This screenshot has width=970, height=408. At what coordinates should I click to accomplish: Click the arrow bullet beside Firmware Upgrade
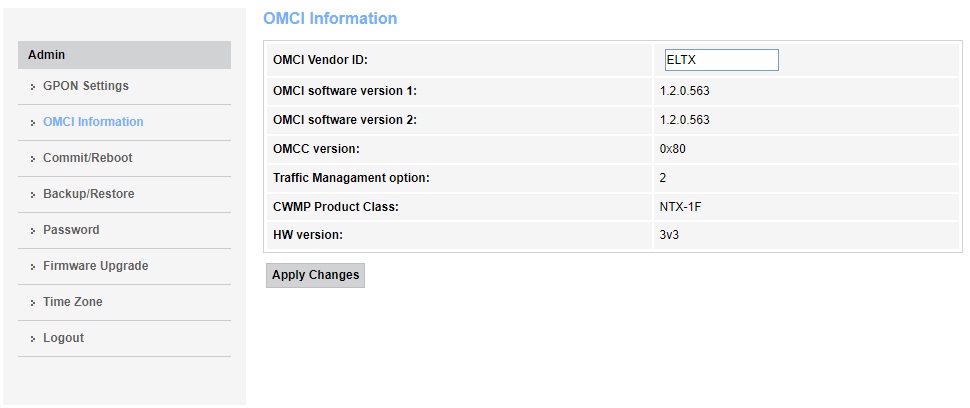(x=33, y=267)
